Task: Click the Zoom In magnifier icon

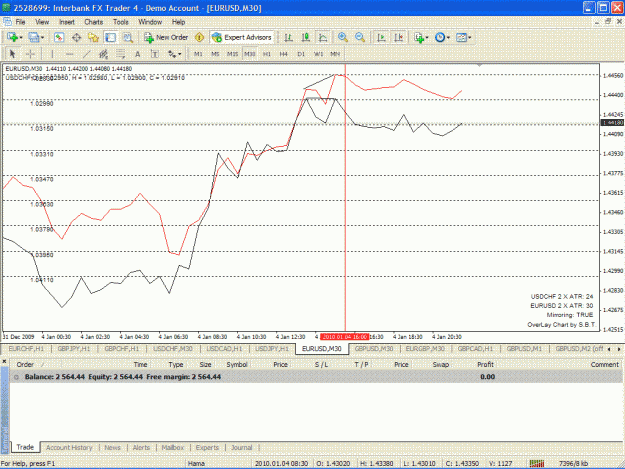Action: coord(343,37)
